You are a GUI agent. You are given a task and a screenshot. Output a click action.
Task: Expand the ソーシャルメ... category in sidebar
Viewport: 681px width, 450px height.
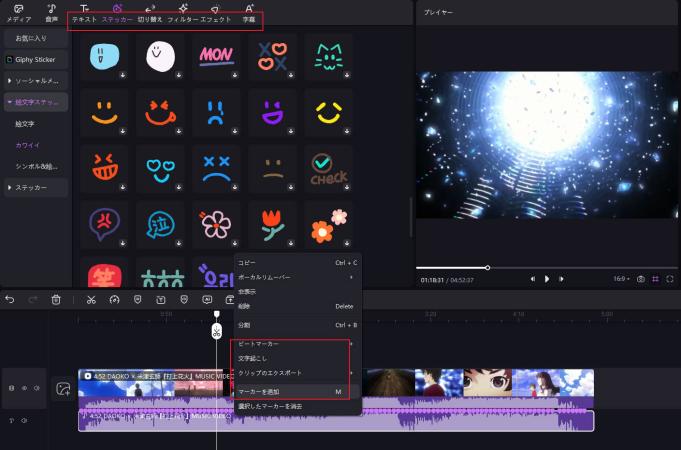coord(38,80)
